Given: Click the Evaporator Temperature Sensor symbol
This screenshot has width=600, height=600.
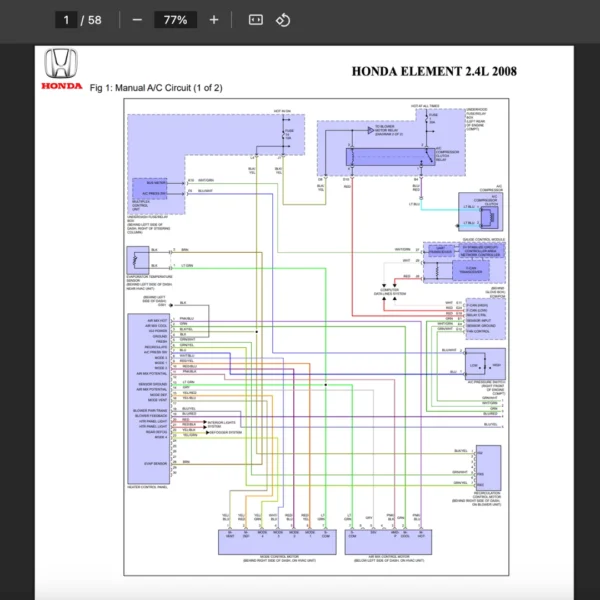Looking at the screenshot, I should 136,262.
